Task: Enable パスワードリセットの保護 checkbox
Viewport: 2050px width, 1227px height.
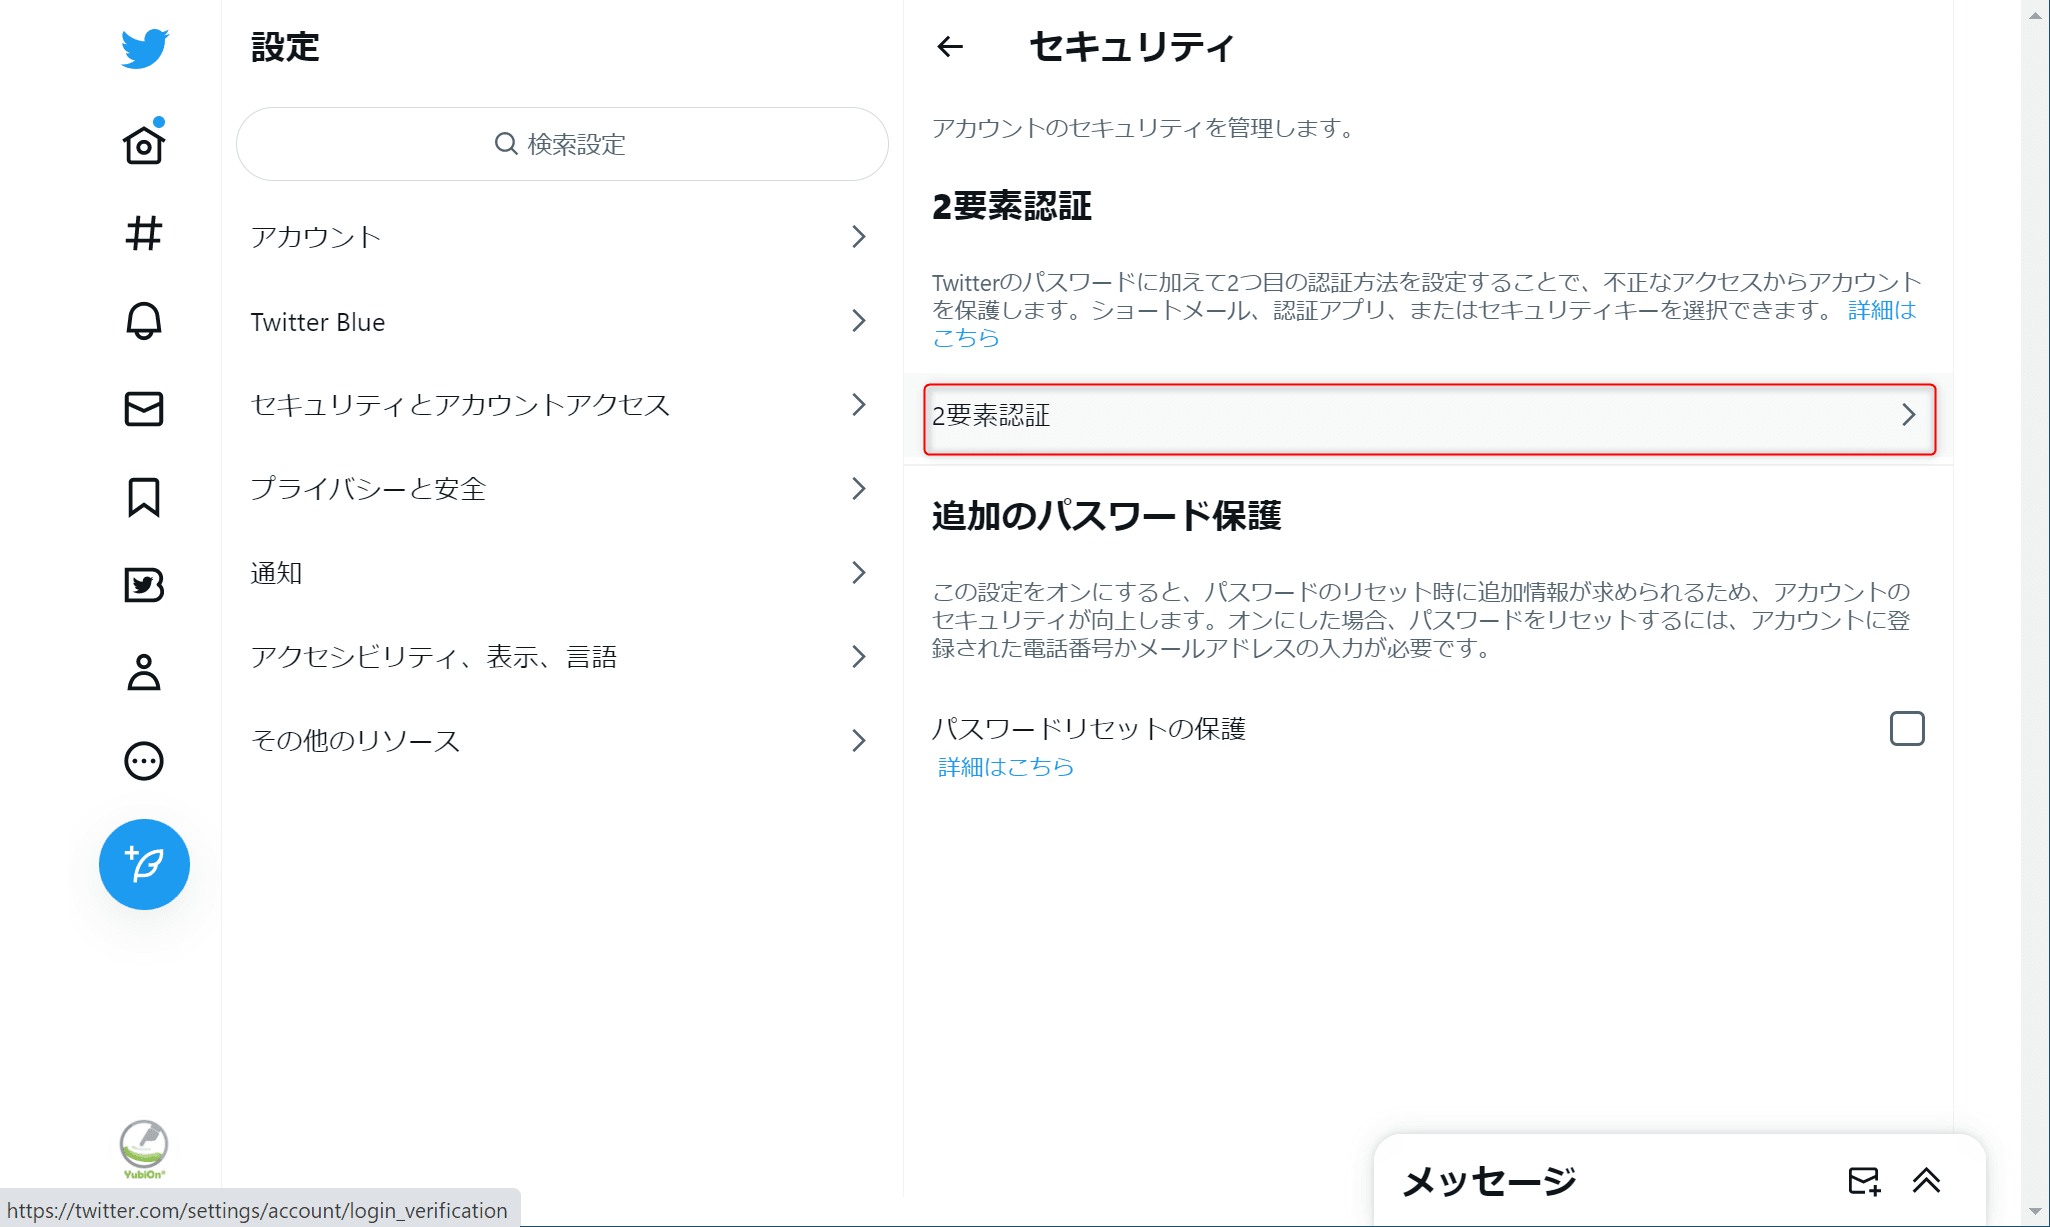Action: [1907, 729]
